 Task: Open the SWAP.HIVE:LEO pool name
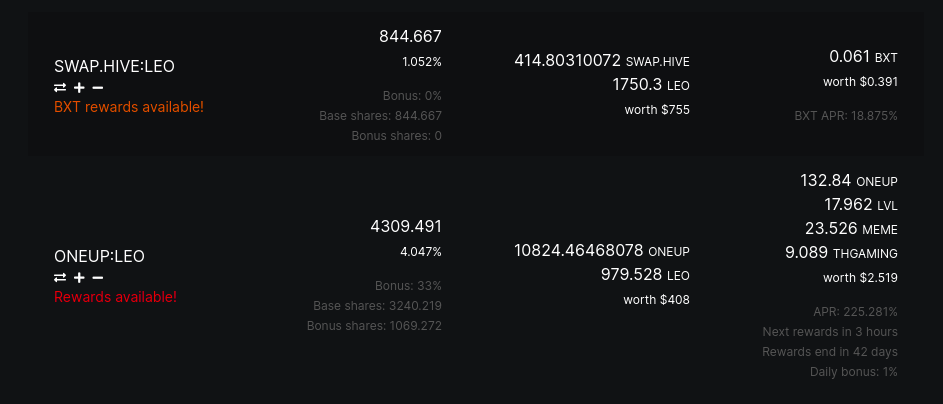114,66
